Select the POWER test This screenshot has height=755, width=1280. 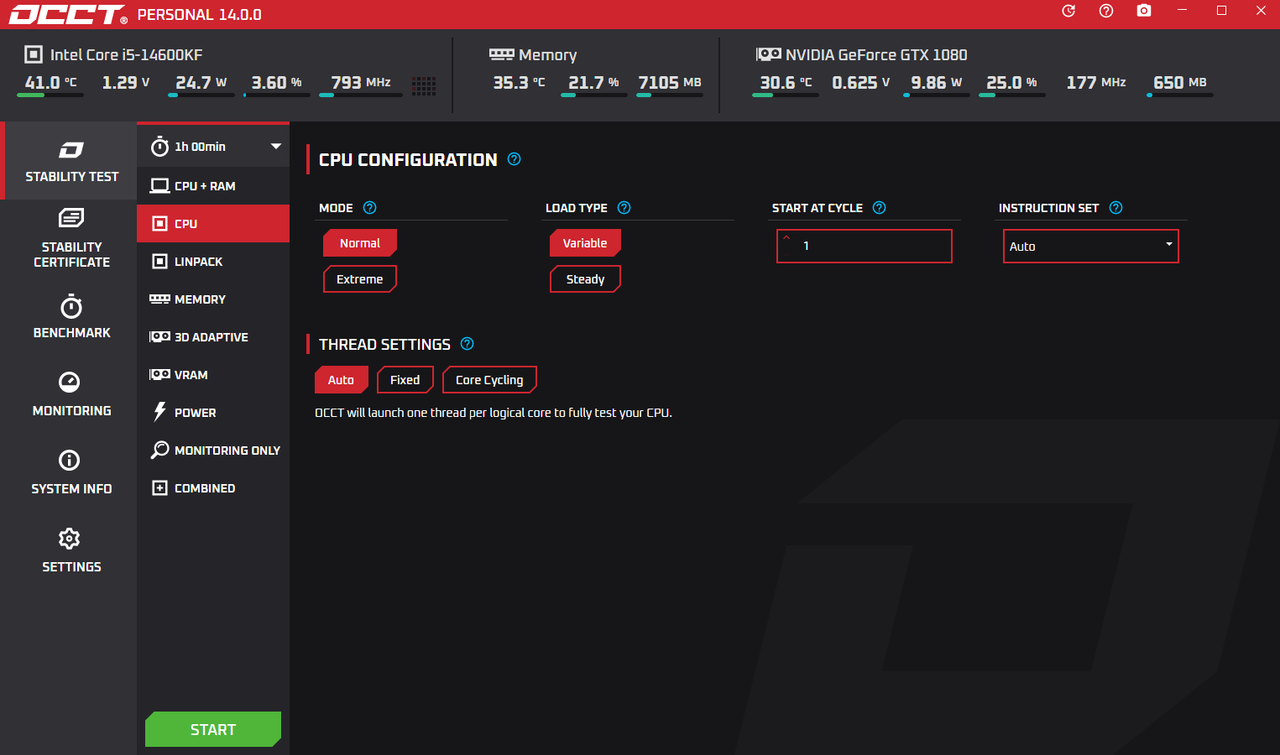213,412
